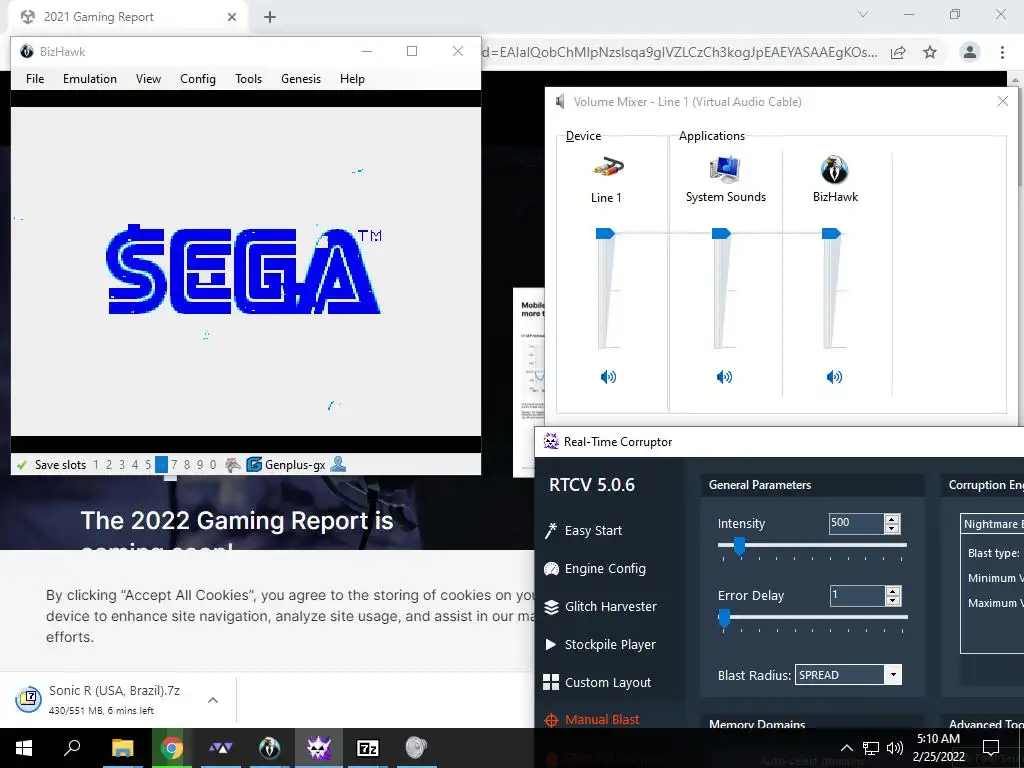Click the Genplus-gx core icon in status bar

(x=253, y=464)
